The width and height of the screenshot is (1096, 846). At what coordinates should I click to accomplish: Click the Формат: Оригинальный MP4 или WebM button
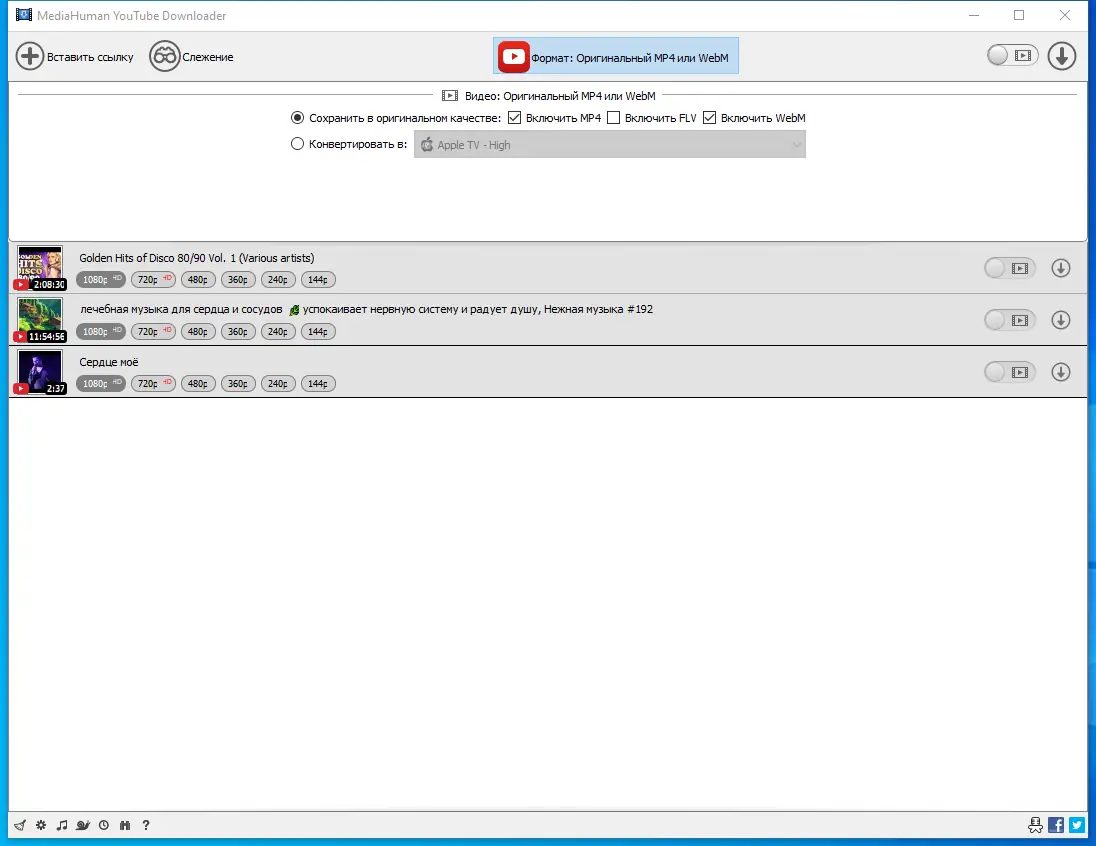coord(616,56)
